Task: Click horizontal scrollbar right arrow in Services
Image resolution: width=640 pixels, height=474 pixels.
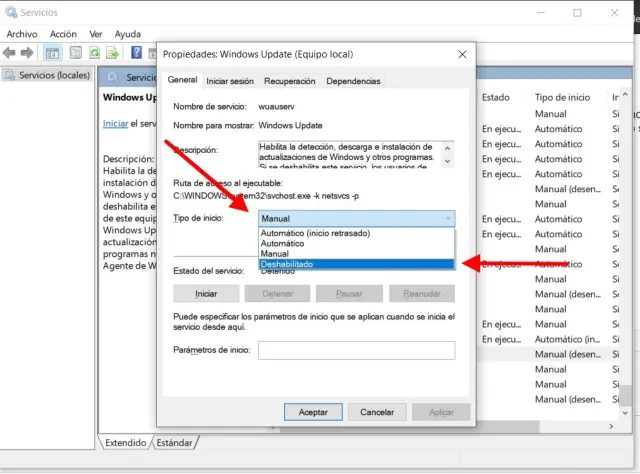Action: [611, 426]
